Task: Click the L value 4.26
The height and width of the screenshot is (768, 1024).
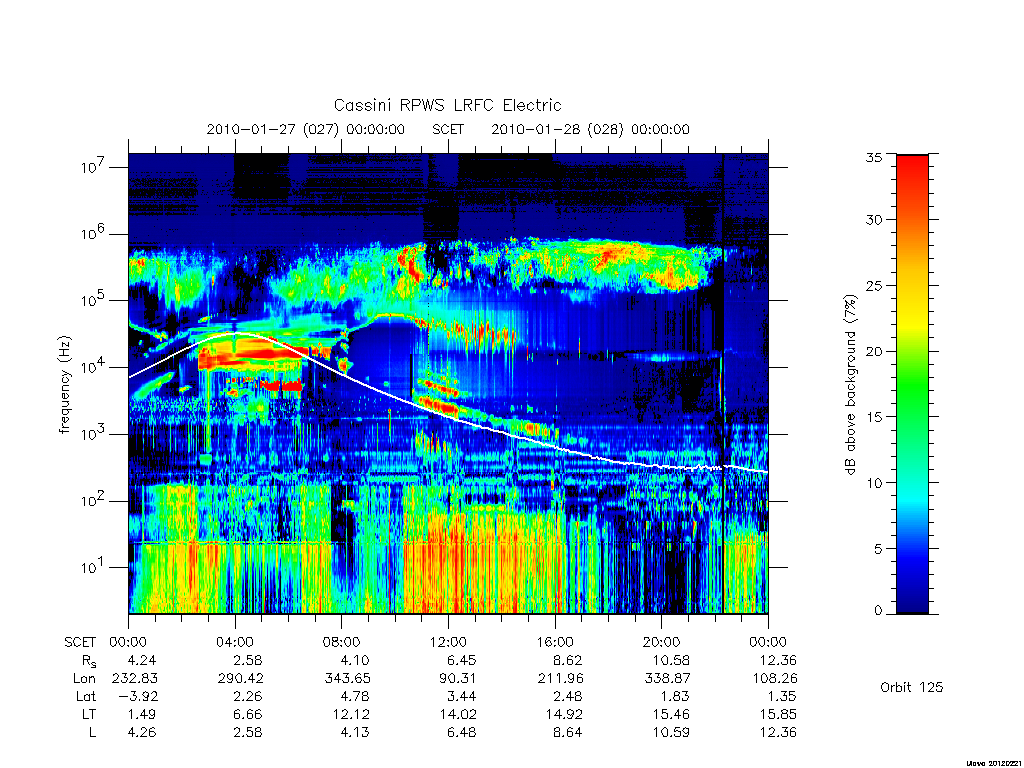Action: (142, 733)
